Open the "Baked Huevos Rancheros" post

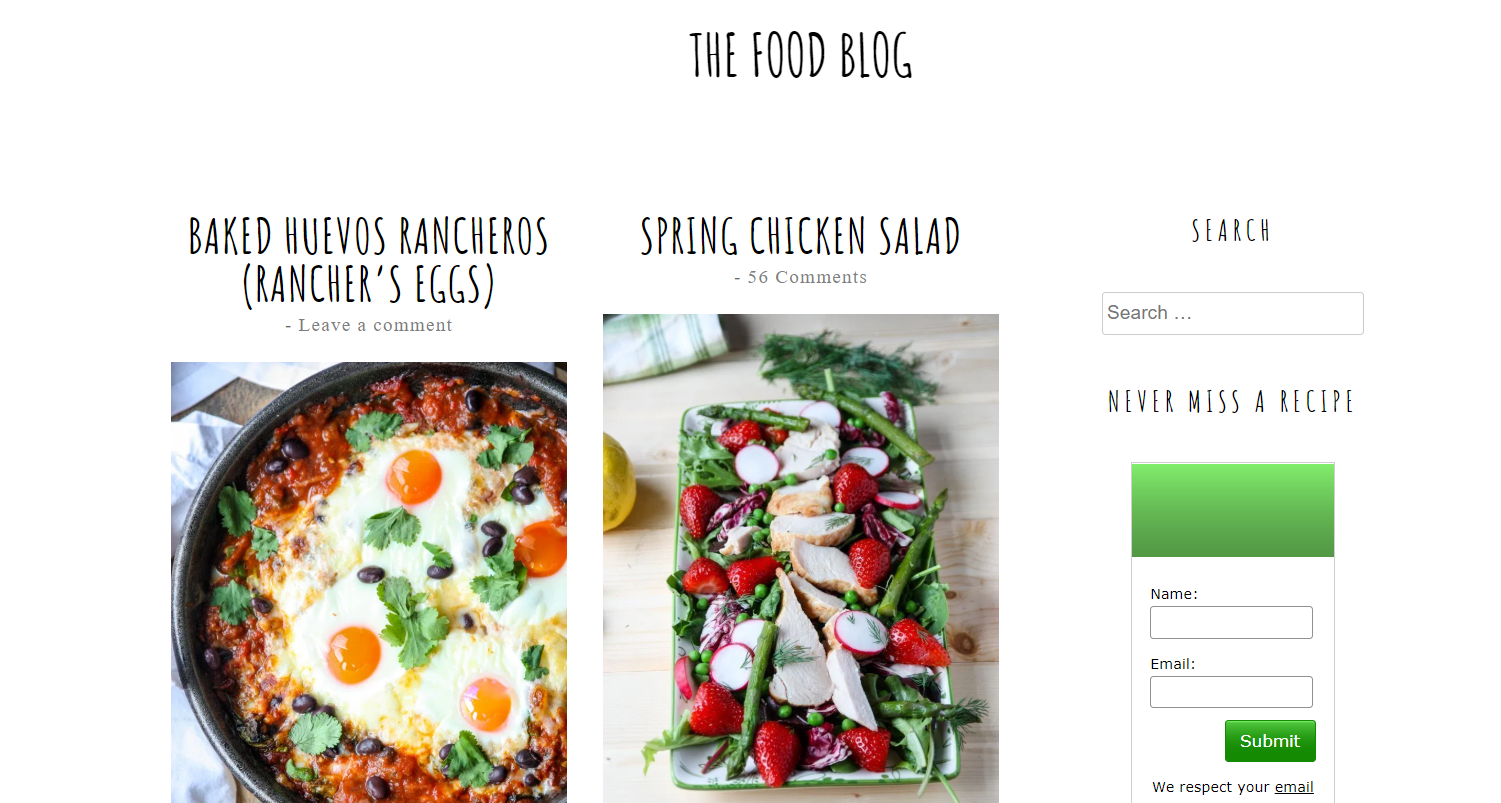click(x=368, y=260)
